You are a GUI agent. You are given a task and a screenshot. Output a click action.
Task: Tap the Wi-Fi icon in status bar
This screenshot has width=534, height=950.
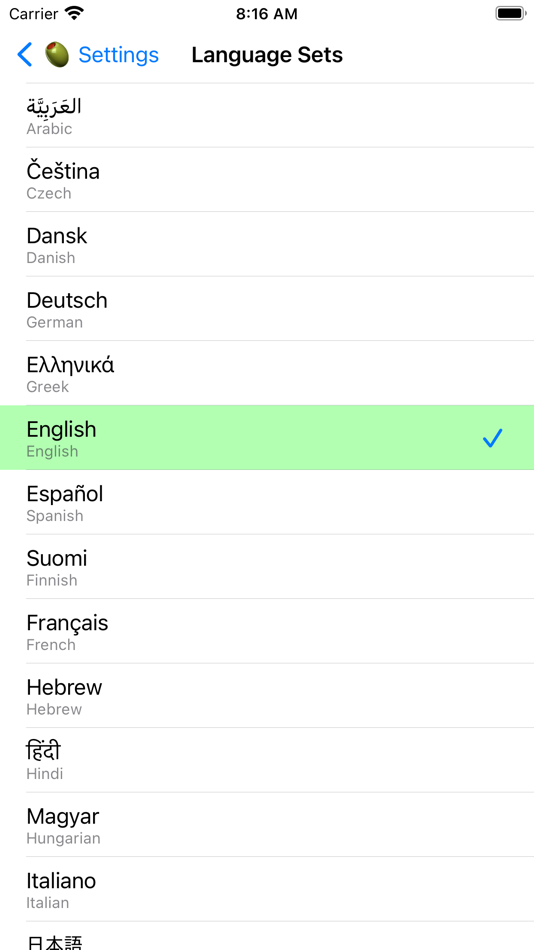pos(75,13)
